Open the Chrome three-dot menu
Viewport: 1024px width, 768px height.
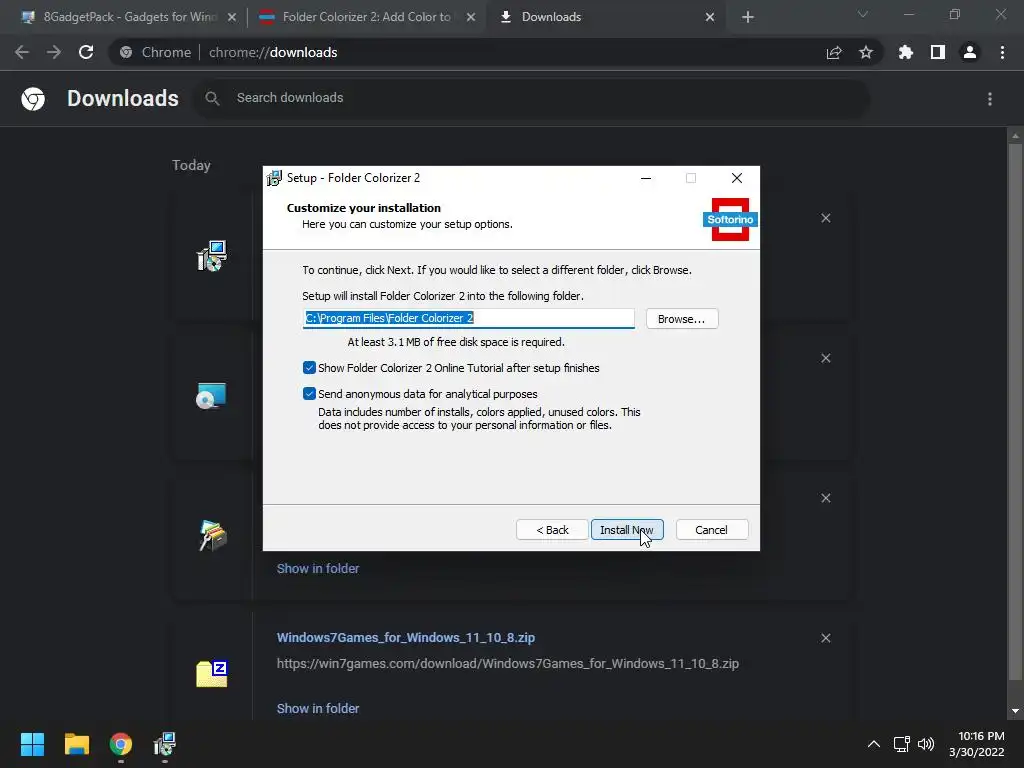(x=1002, y=52)
